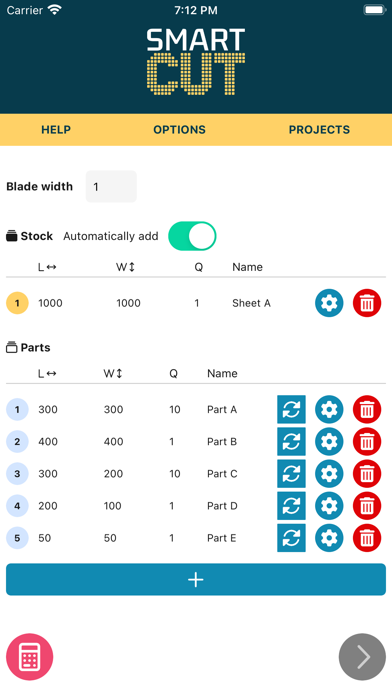
Task: Click the Part B name
Action: click(222, 442)
